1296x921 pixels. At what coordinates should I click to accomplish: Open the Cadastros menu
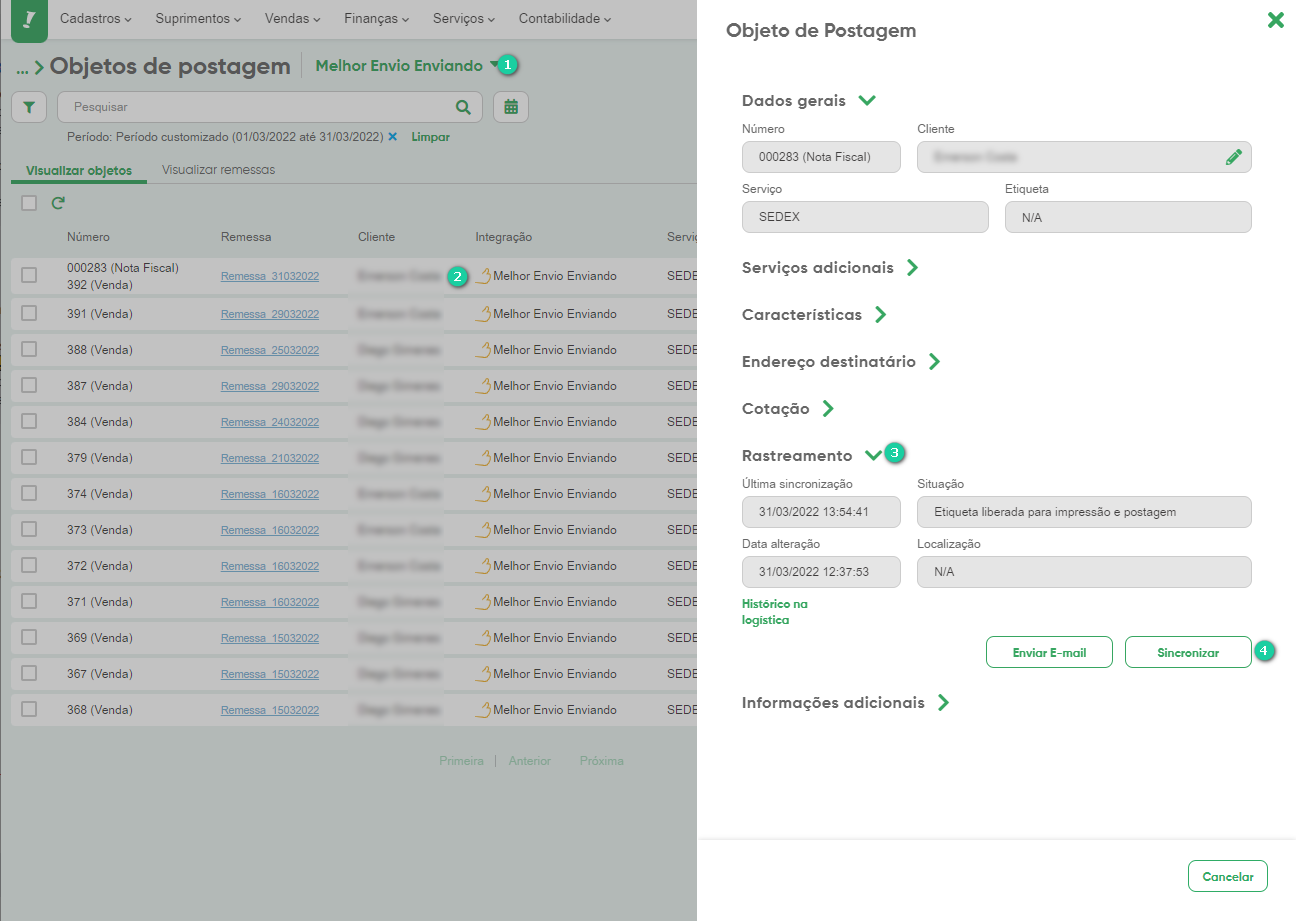click(x=95, y=19)
